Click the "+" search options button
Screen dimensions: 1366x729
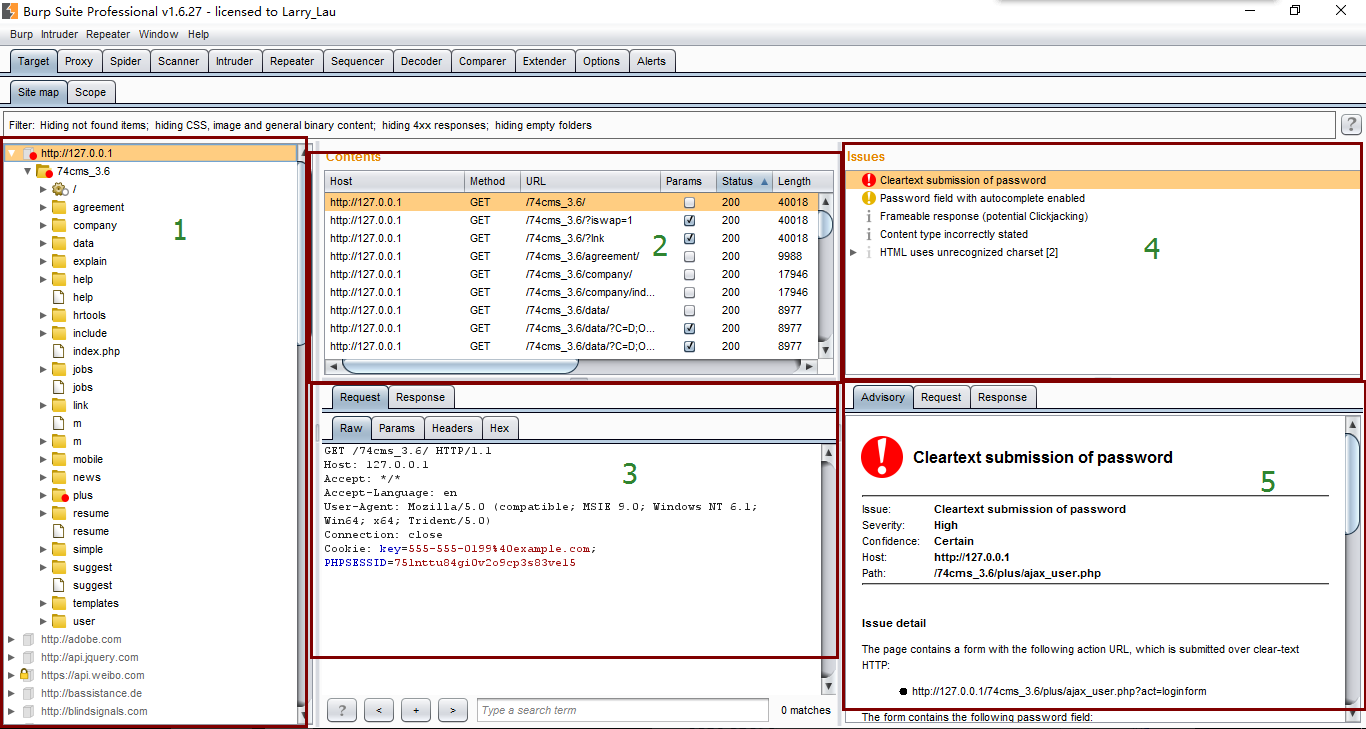[416, 710]
